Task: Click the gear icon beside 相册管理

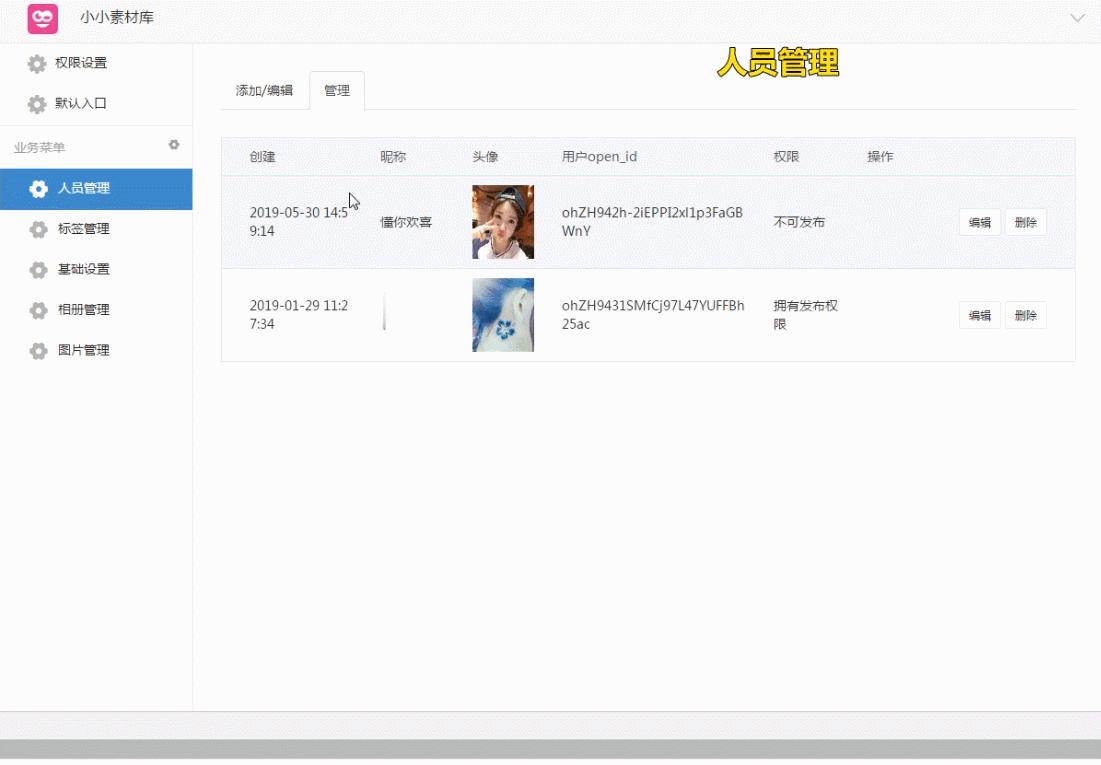Action: pos(38,310)
